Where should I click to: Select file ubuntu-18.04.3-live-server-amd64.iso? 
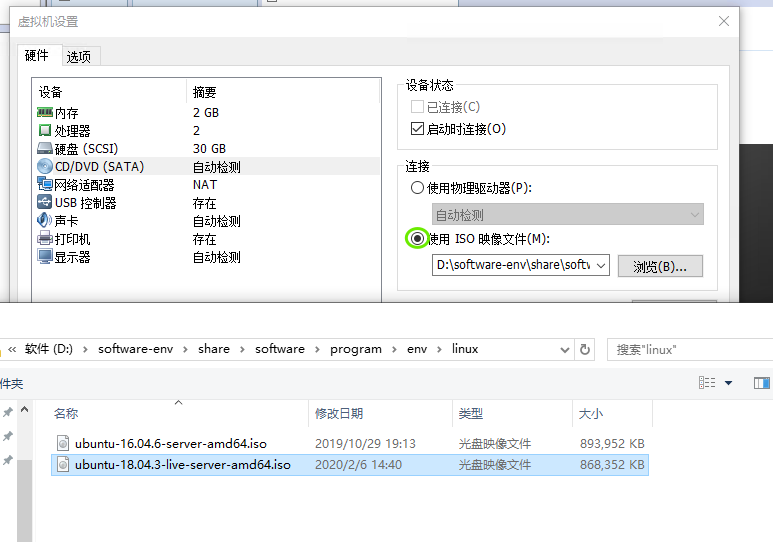pyautogui.click(x=183, y=465)
